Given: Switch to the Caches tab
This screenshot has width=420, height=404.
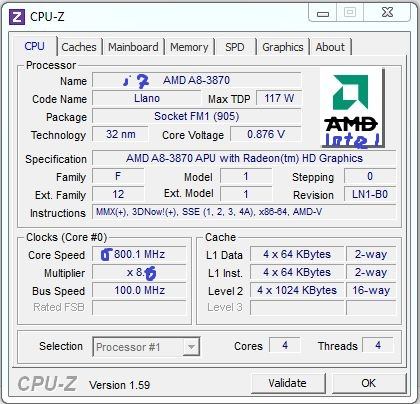Looking at the screenshot, I should click(79, 47).
